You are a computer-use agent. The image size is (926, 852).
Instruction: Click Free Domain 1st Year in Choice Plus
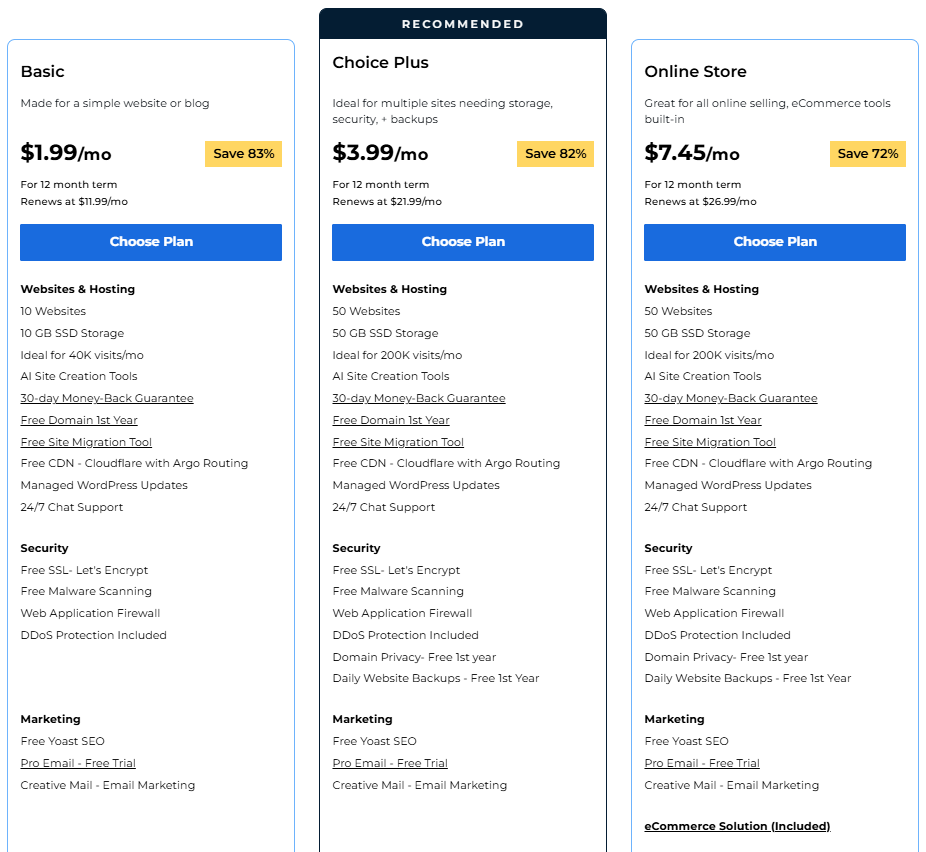tap(391, 420)
